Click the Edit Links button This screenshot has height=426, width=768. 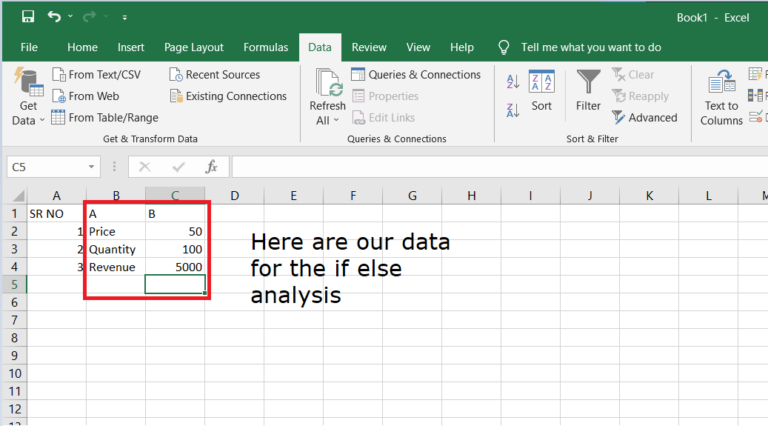384,118
